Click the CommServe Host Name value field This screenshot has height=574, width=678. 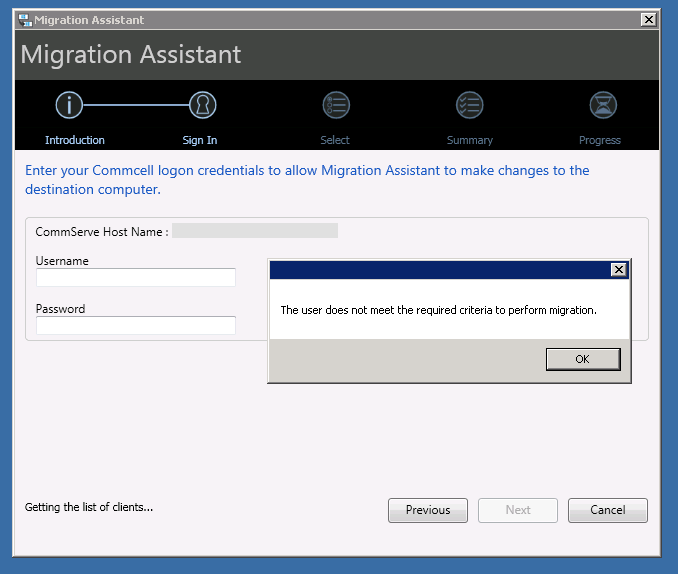[255, 231]
